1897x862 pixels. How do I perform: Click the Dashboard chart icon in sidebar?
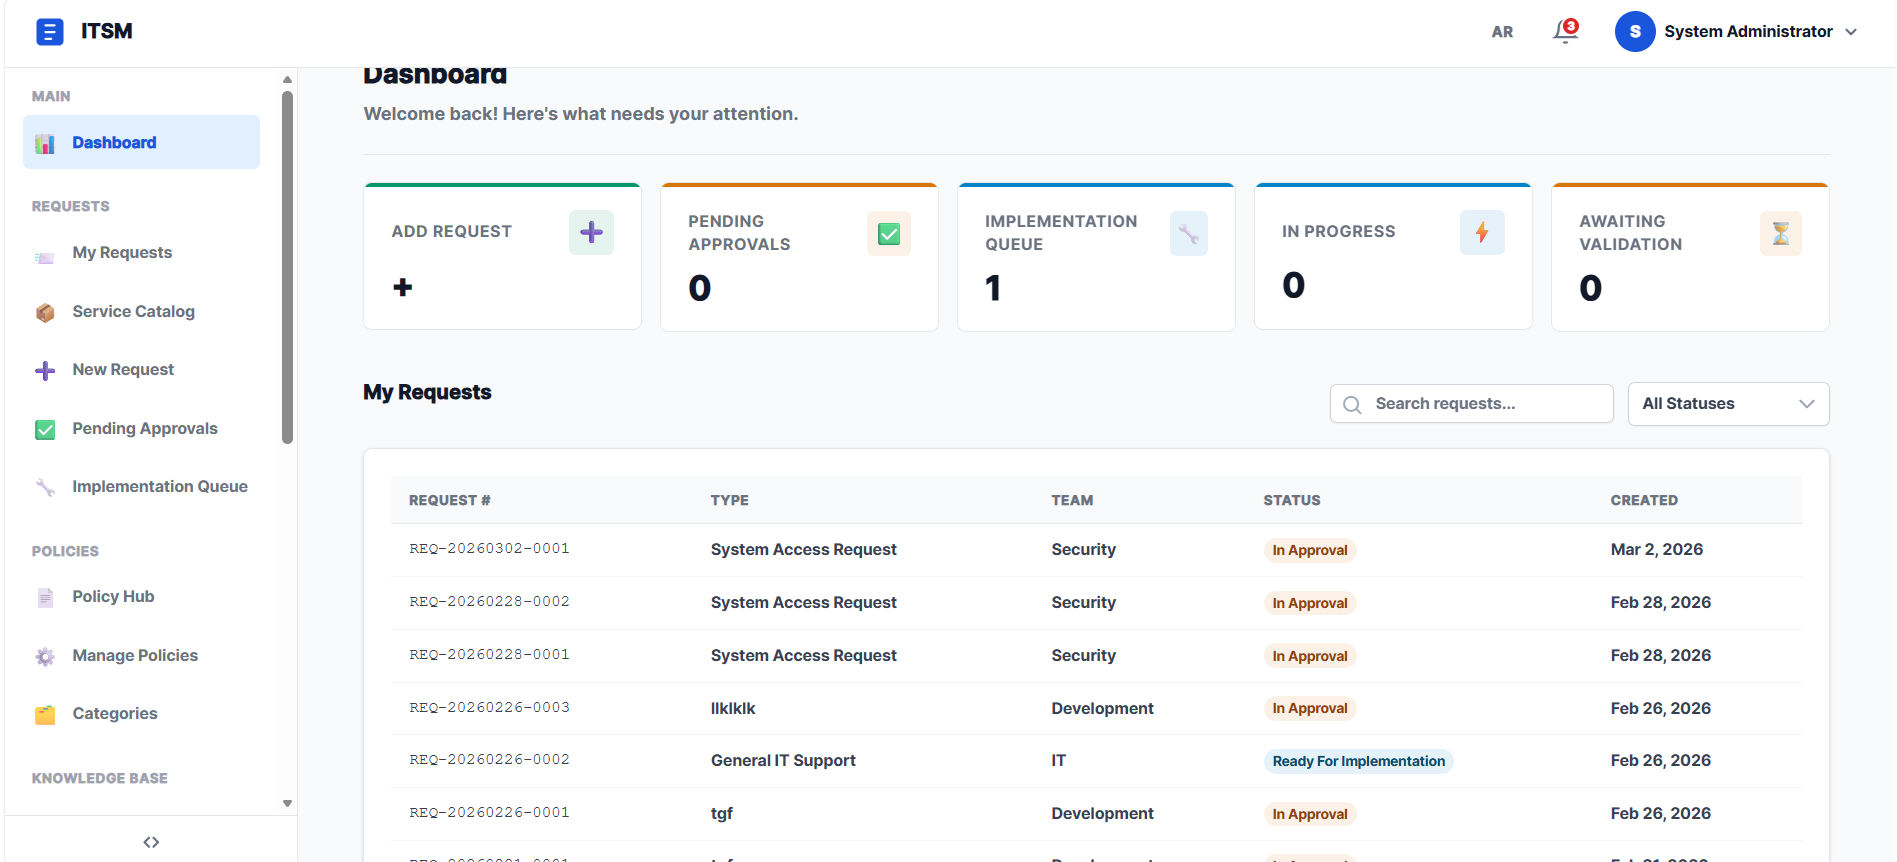pyautogui.click(x=45, y=144)
